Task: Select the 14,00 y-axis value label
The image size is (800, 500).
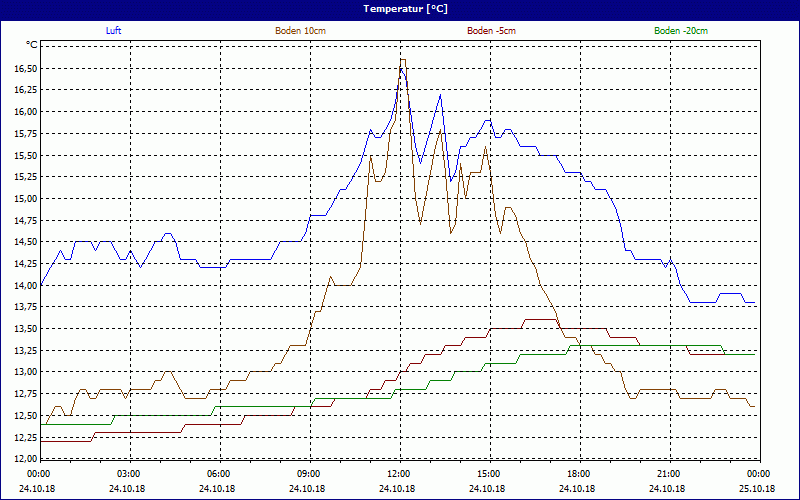Action: (x=26, y=286)
